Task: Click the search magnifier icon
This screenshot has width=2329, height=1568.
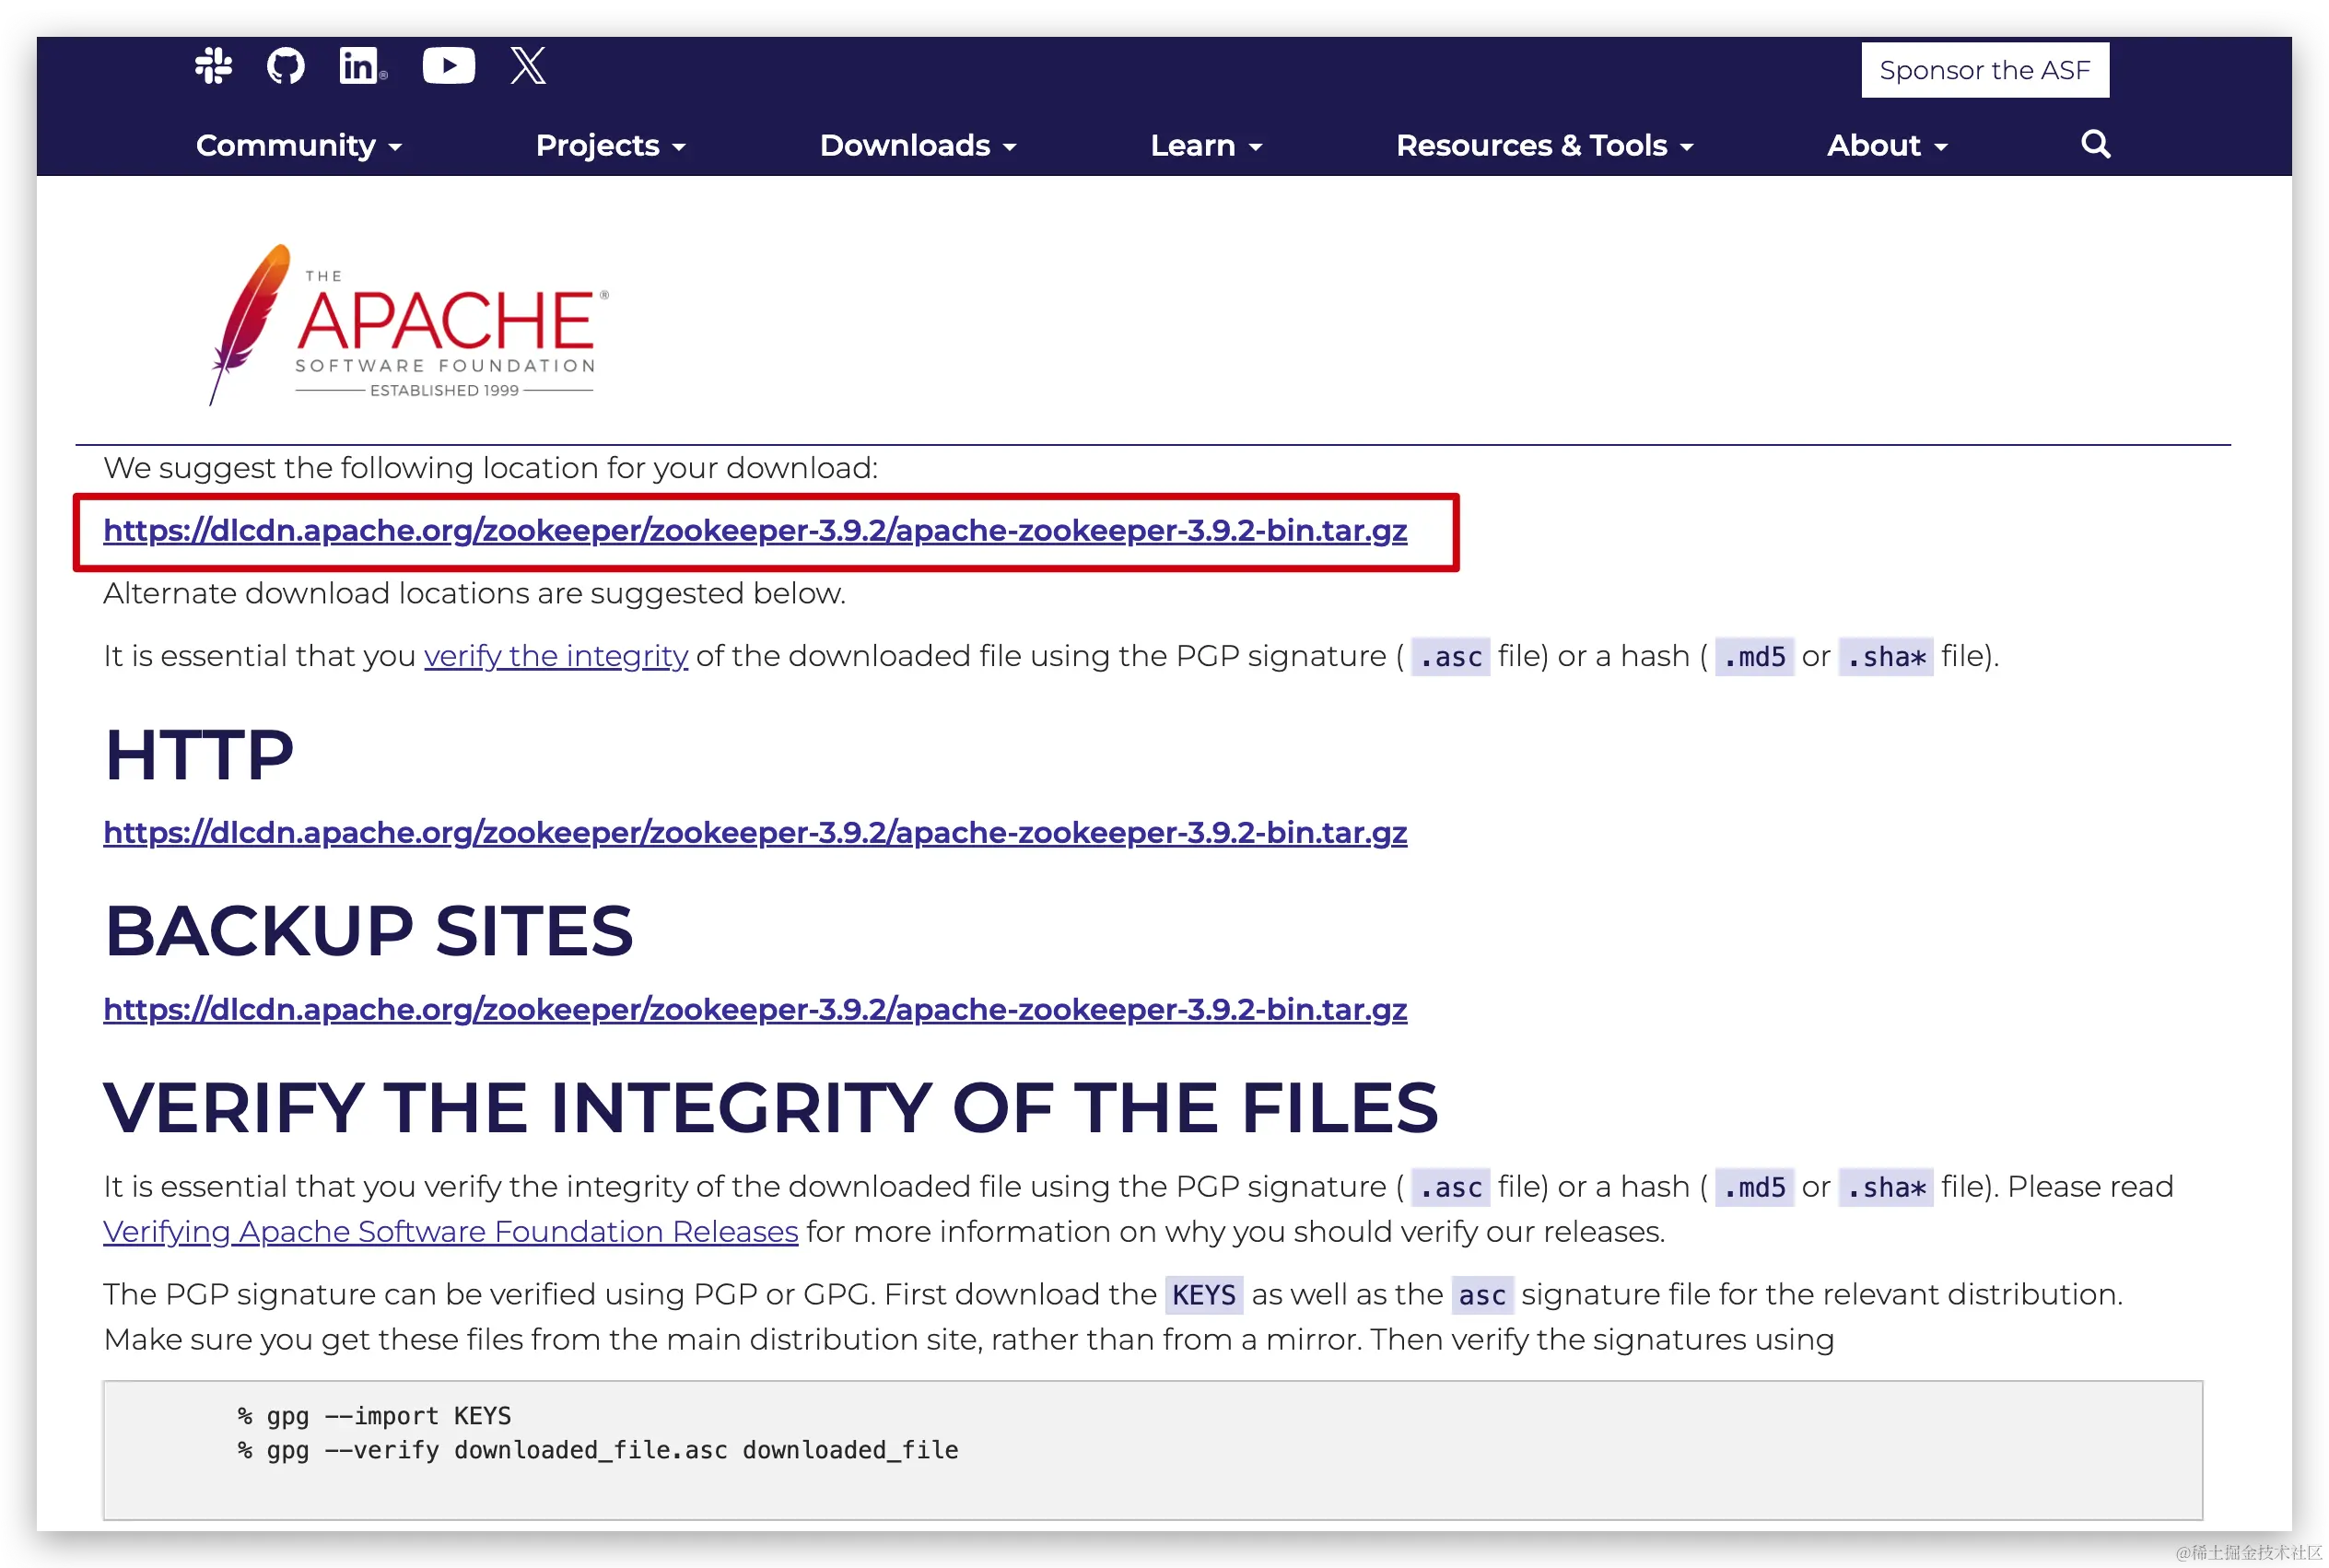Action: click(2095, 144)
